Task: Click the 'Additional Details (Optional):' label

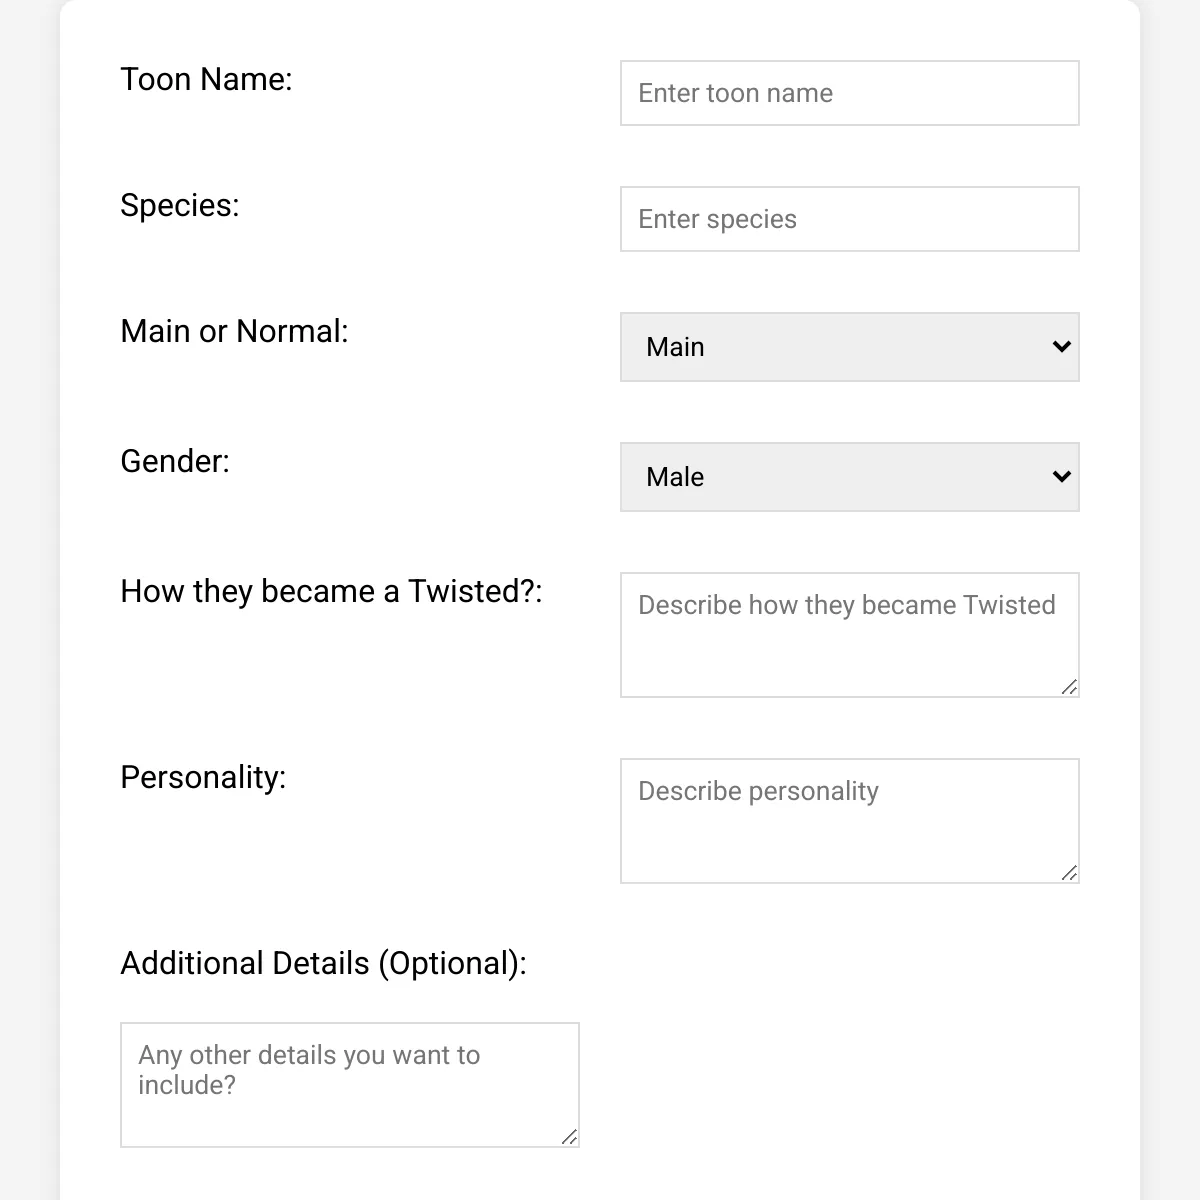Action: click(323, 963)
